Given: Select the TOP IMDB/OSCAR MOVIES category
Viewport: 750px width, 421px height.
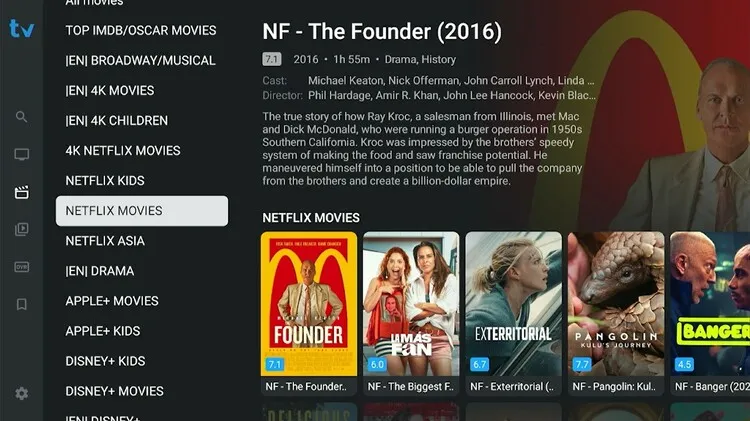Looking at the screenshot, I should coord(141,30).
